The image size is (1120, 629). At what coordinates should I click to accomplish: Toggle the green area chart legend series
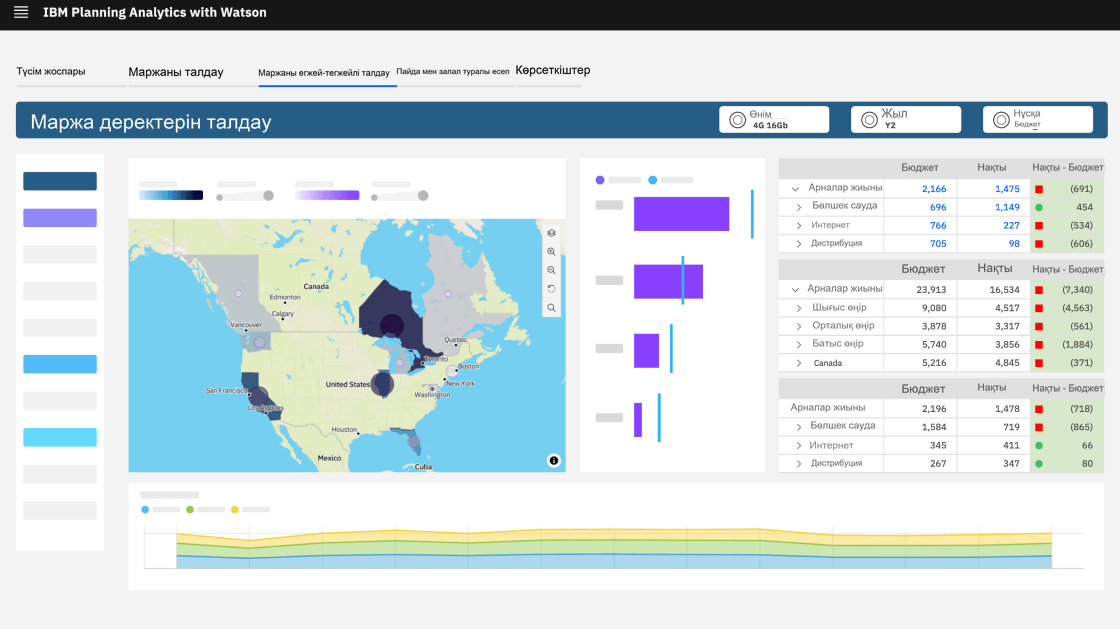[x=190, y=510]
